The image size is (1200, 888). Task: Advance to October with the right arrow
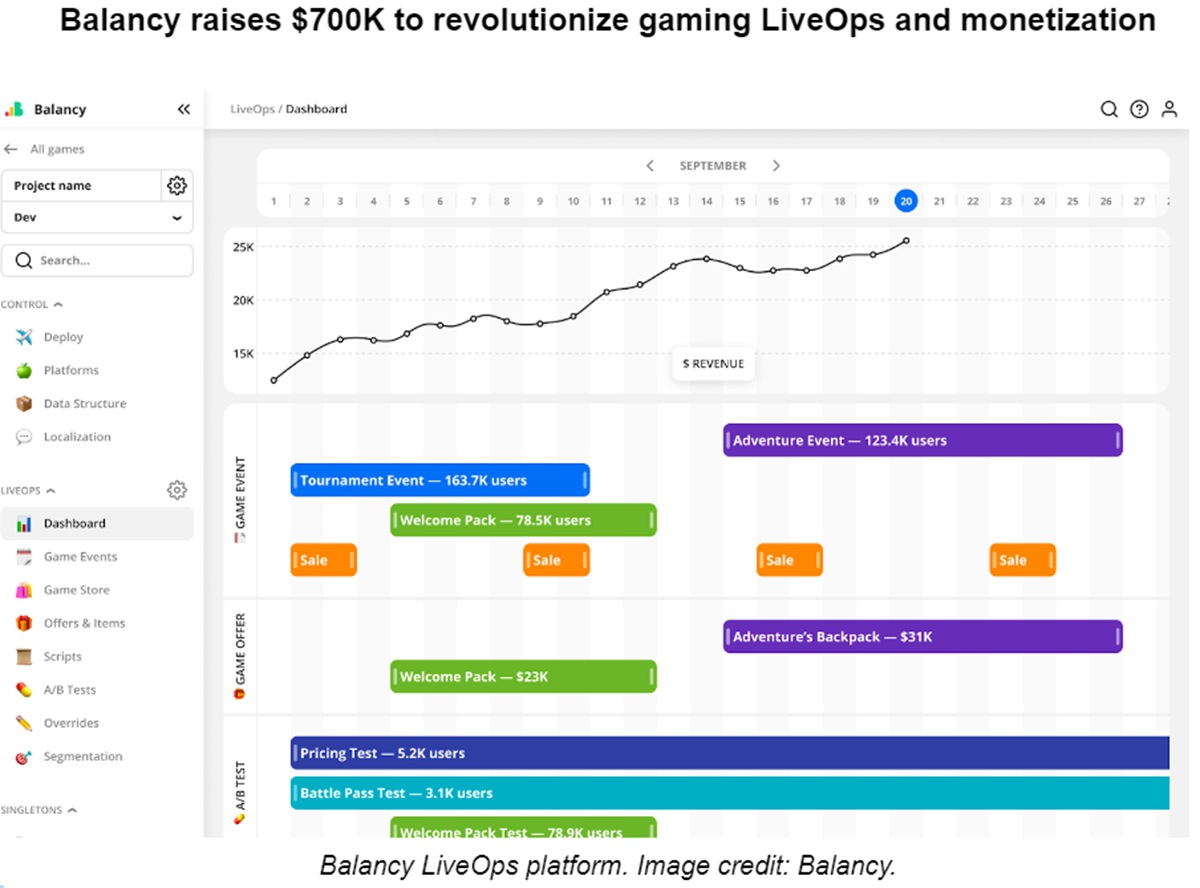(776, 165)
